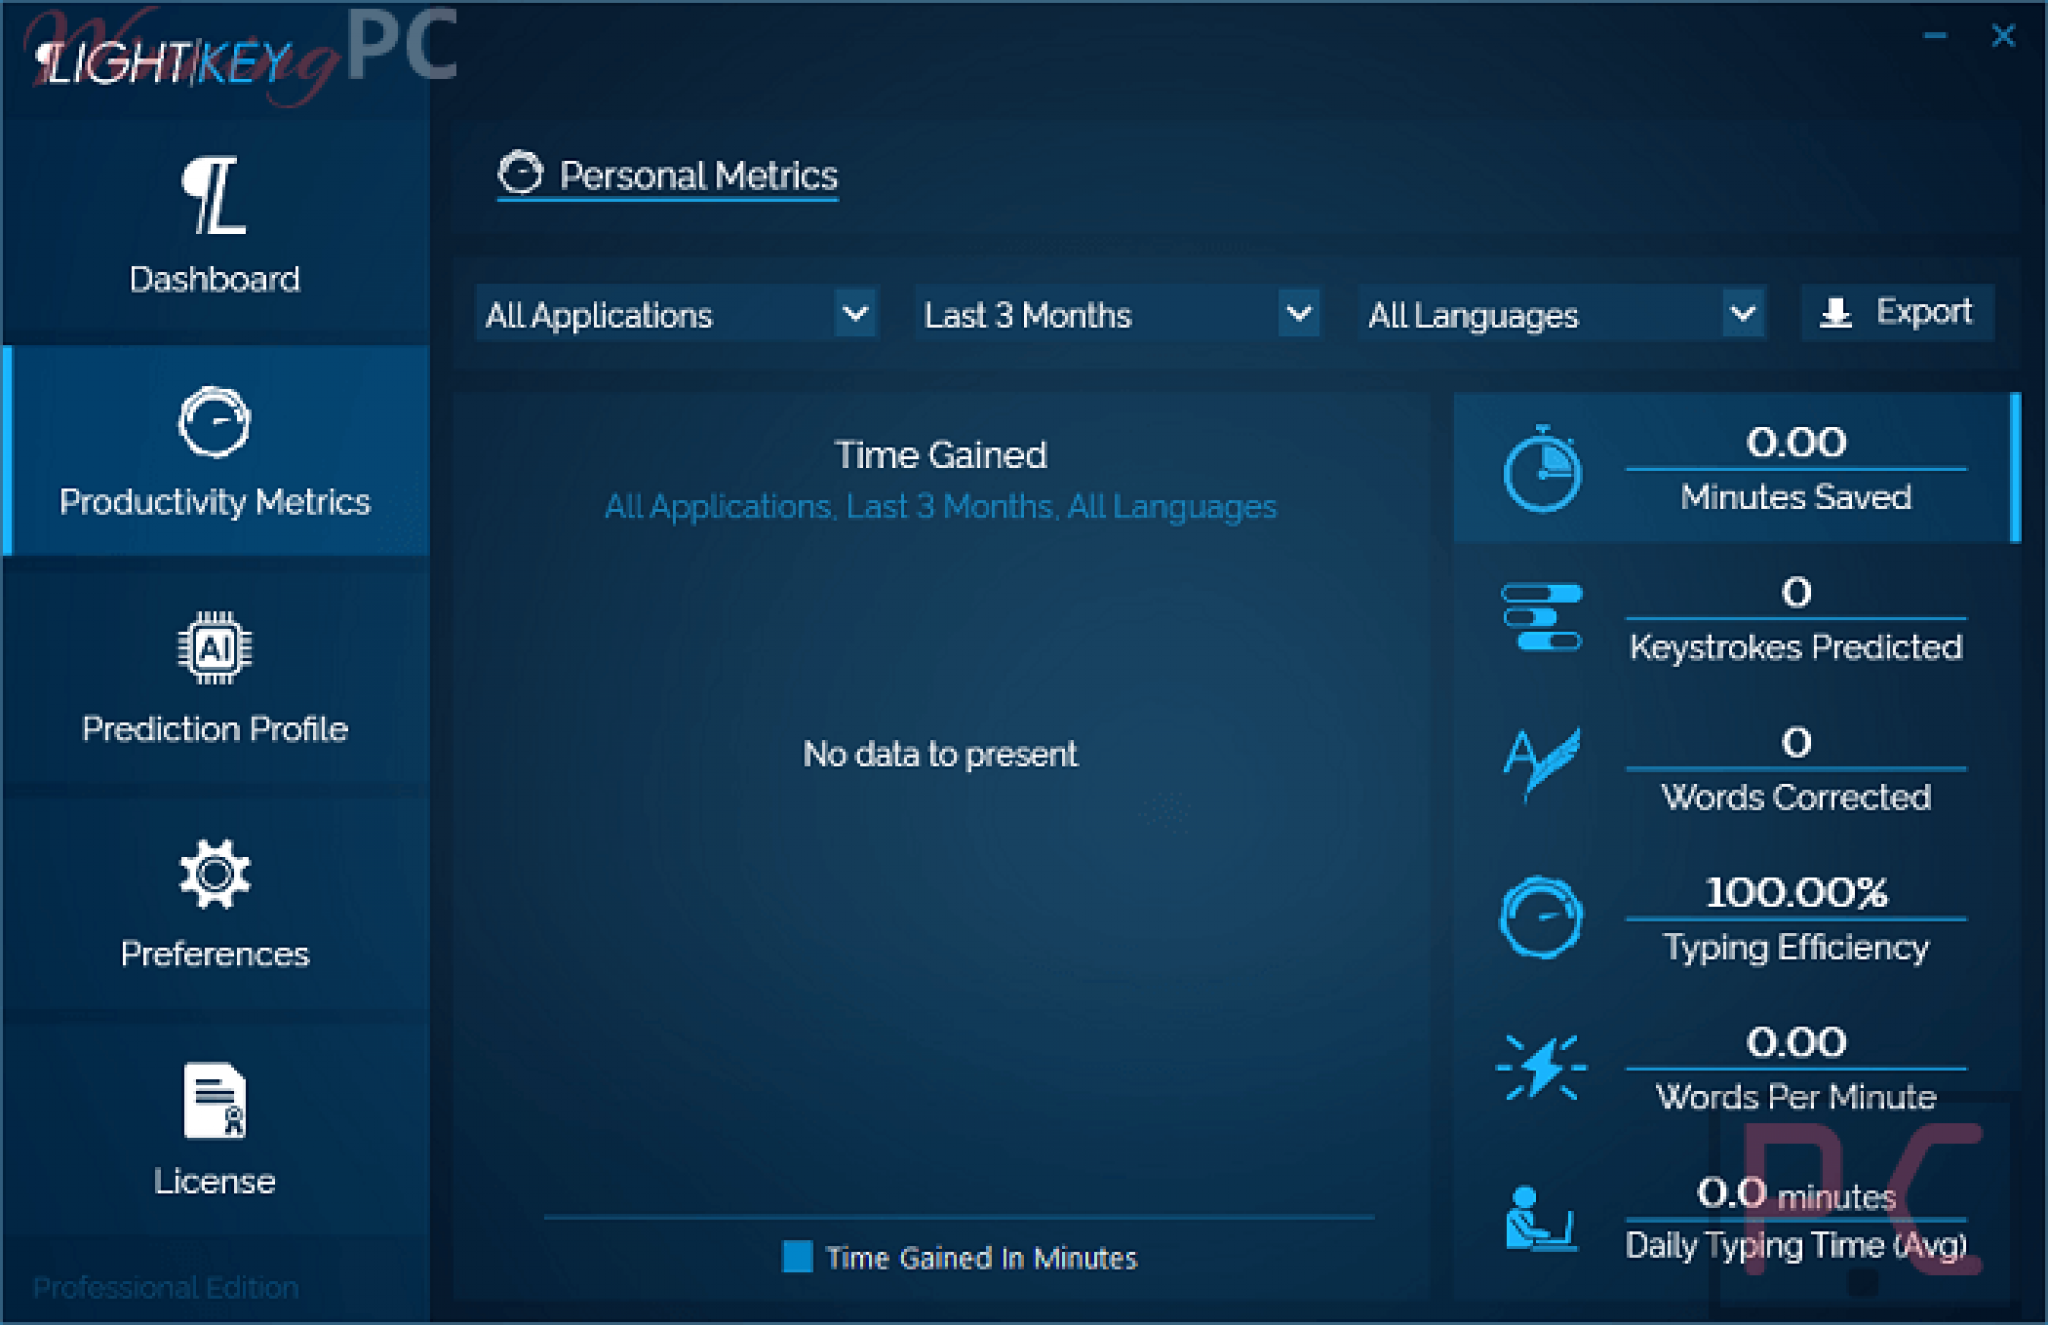Viewport: 2048px width, 1325px height.
Task: Click the Typing Efficiency gauge icon
Action: click(1541, 917)
